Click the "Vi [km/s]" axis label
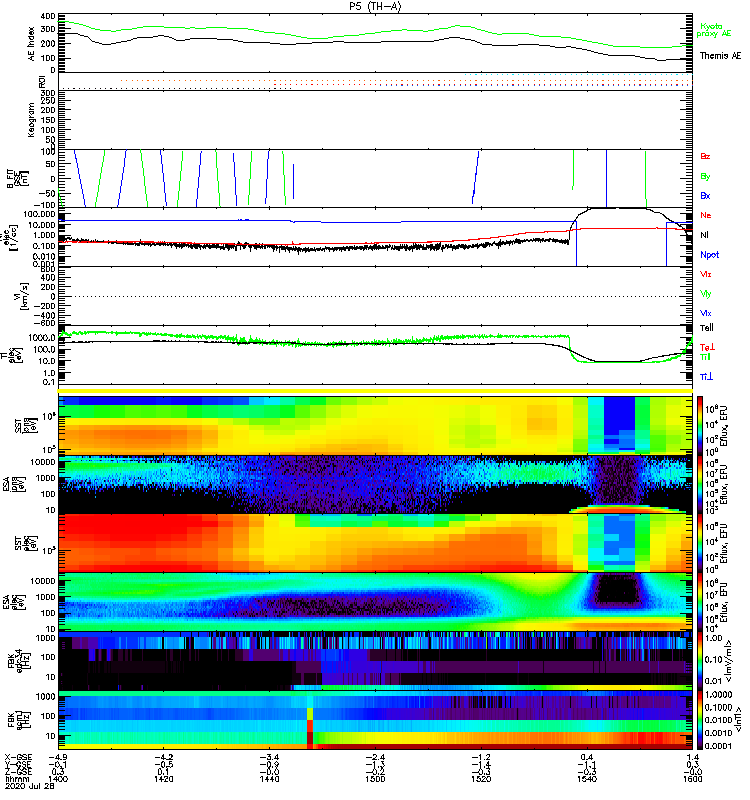Image resolution: width=750 pixels, height=800 pixels. (23, 296)
